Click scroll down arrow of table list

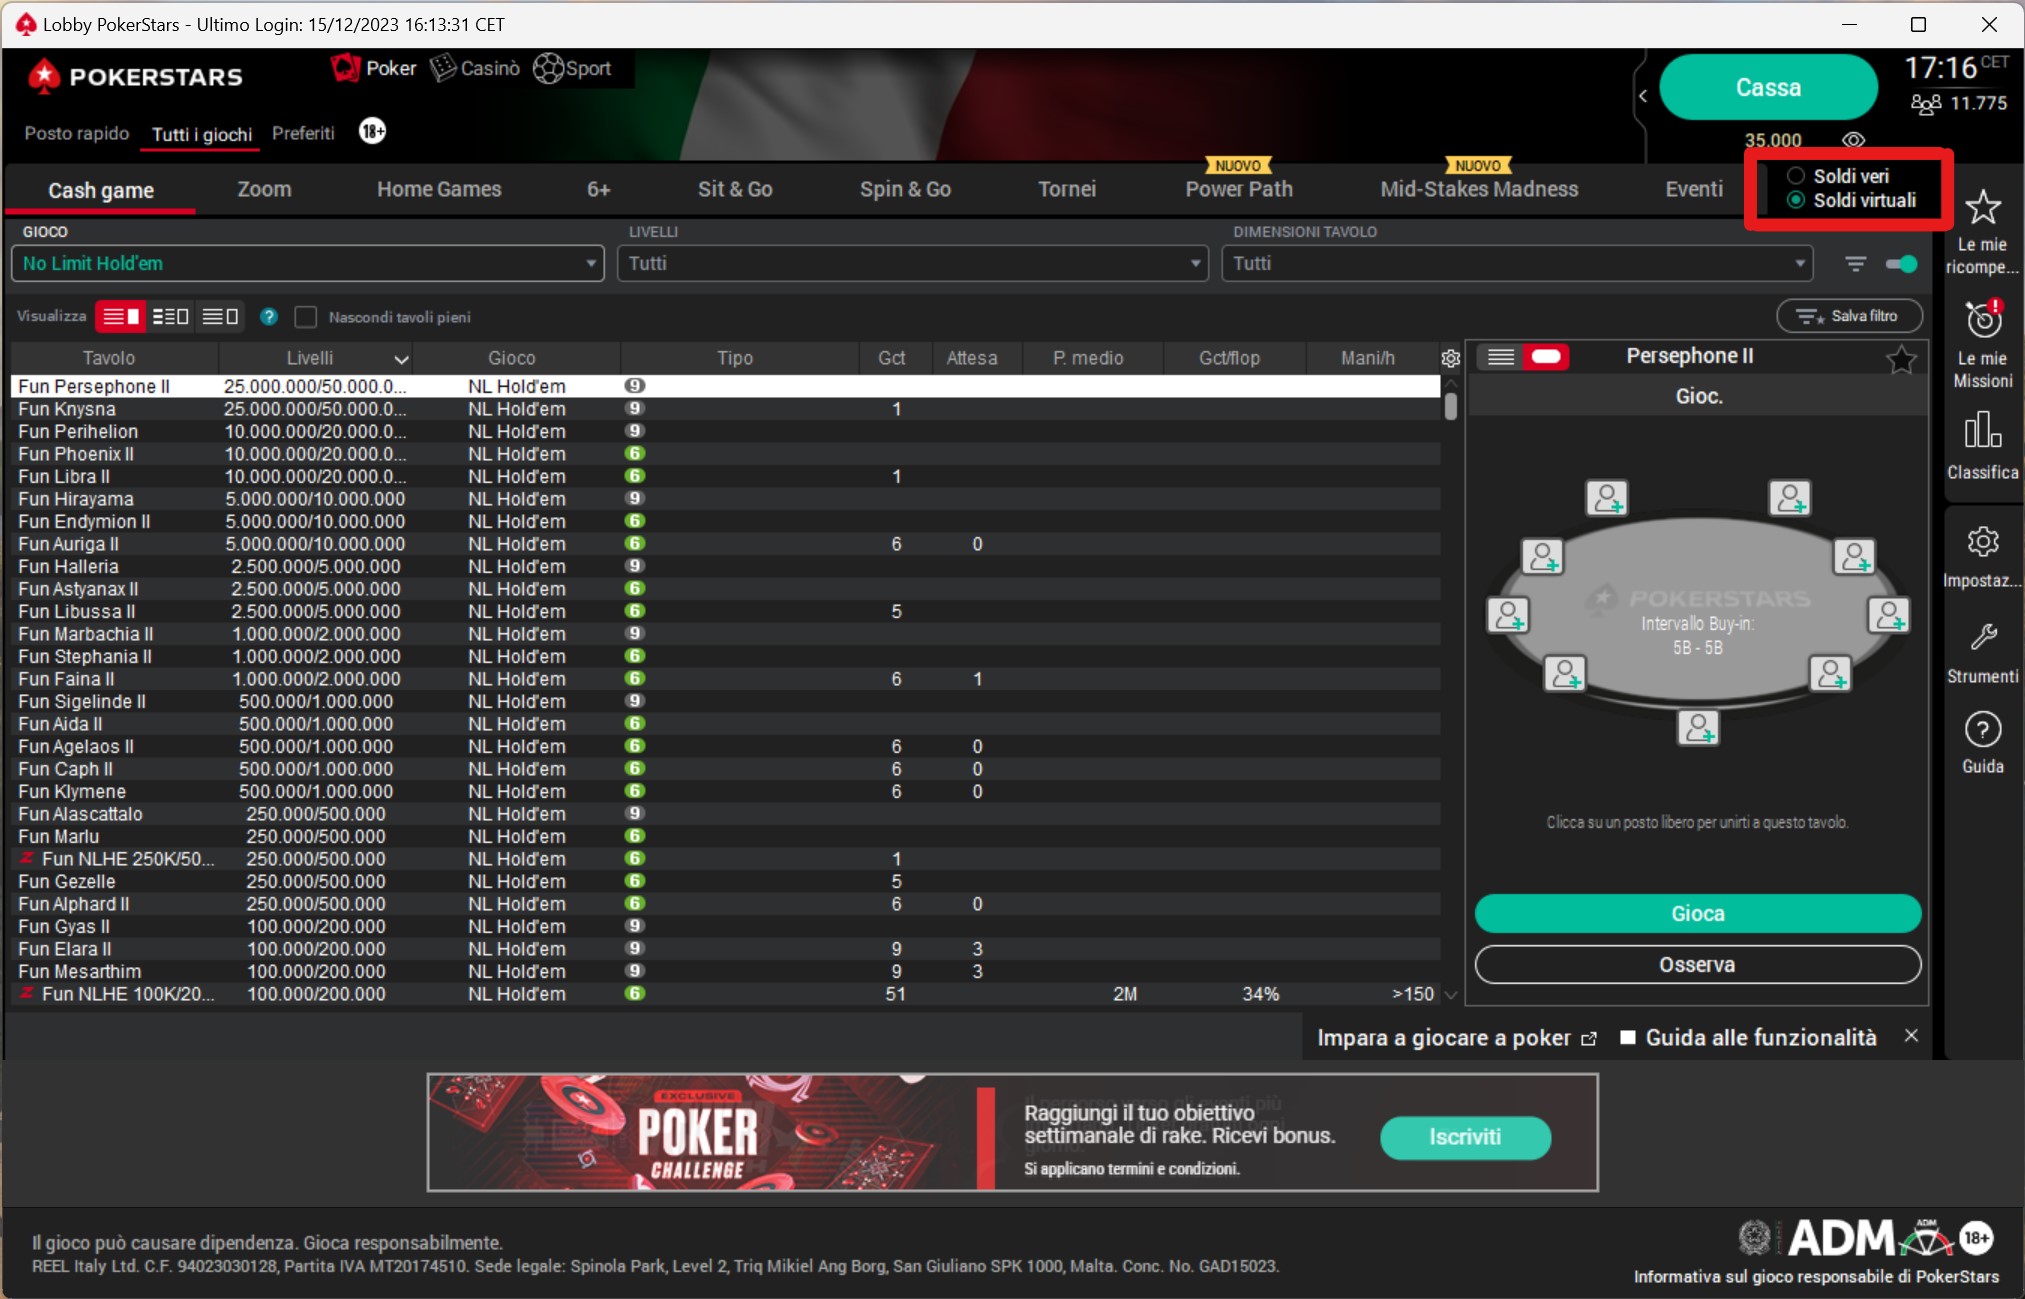(1451, 994)
